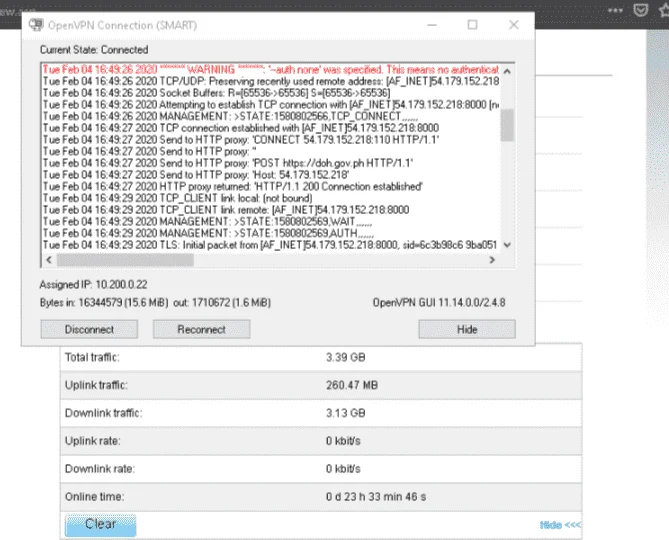Select the MANAGEMENT TCP_CONNECT log line
Screen dimensions: 669x540
coord(230,116)
